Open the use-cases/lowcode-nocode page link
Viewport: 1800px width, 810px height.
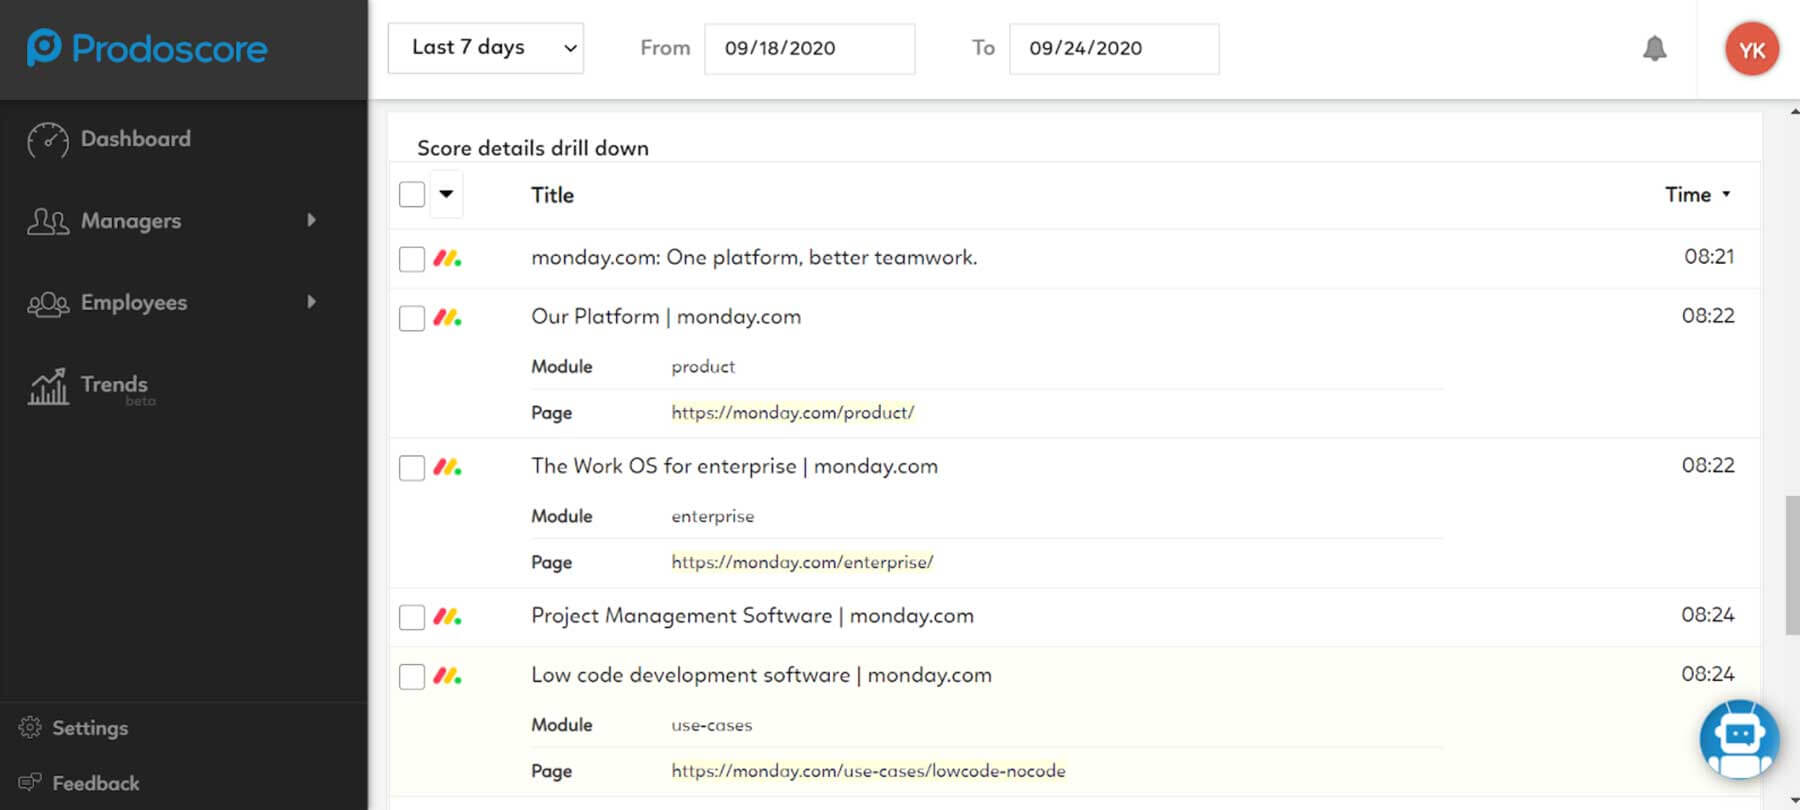point(868,771)
